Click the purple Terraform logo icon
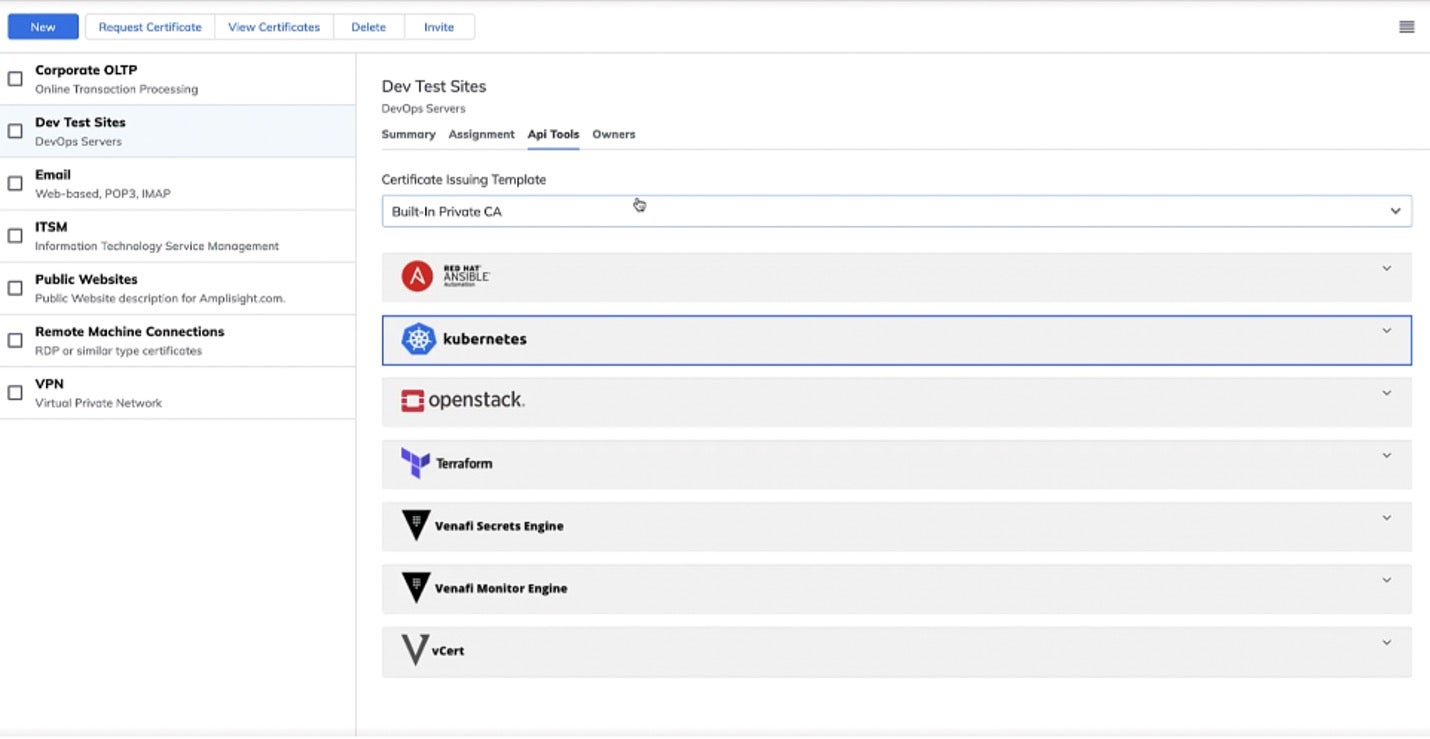Viewport: 1430px width, 739px height. tap(415, 463)
